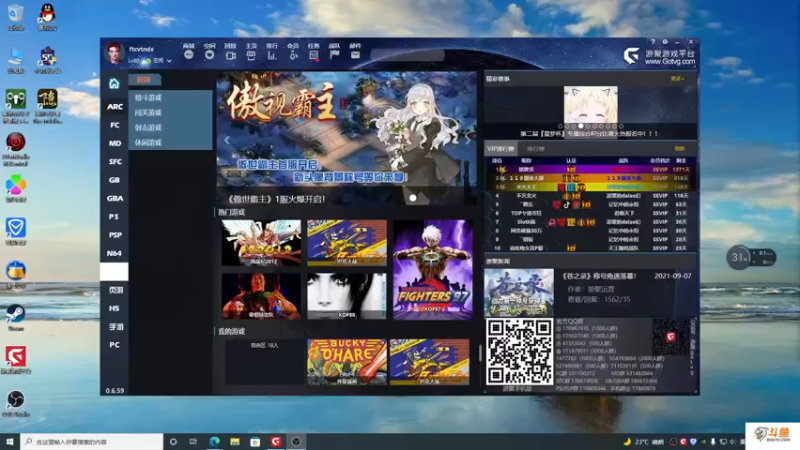
Task: Open the 战队 team flag icon
Action: pos(334,55)
